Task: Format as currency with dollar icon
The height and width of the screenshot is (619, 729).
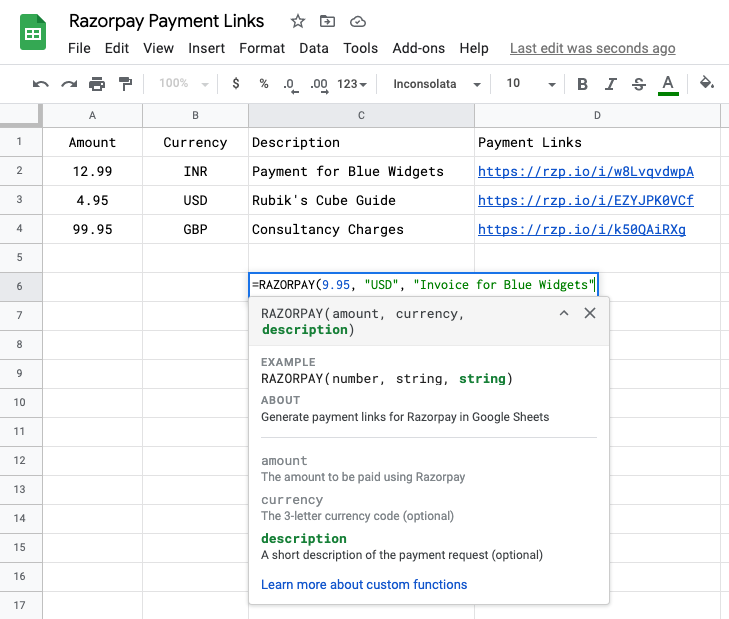Action: (x=236, y=84)
